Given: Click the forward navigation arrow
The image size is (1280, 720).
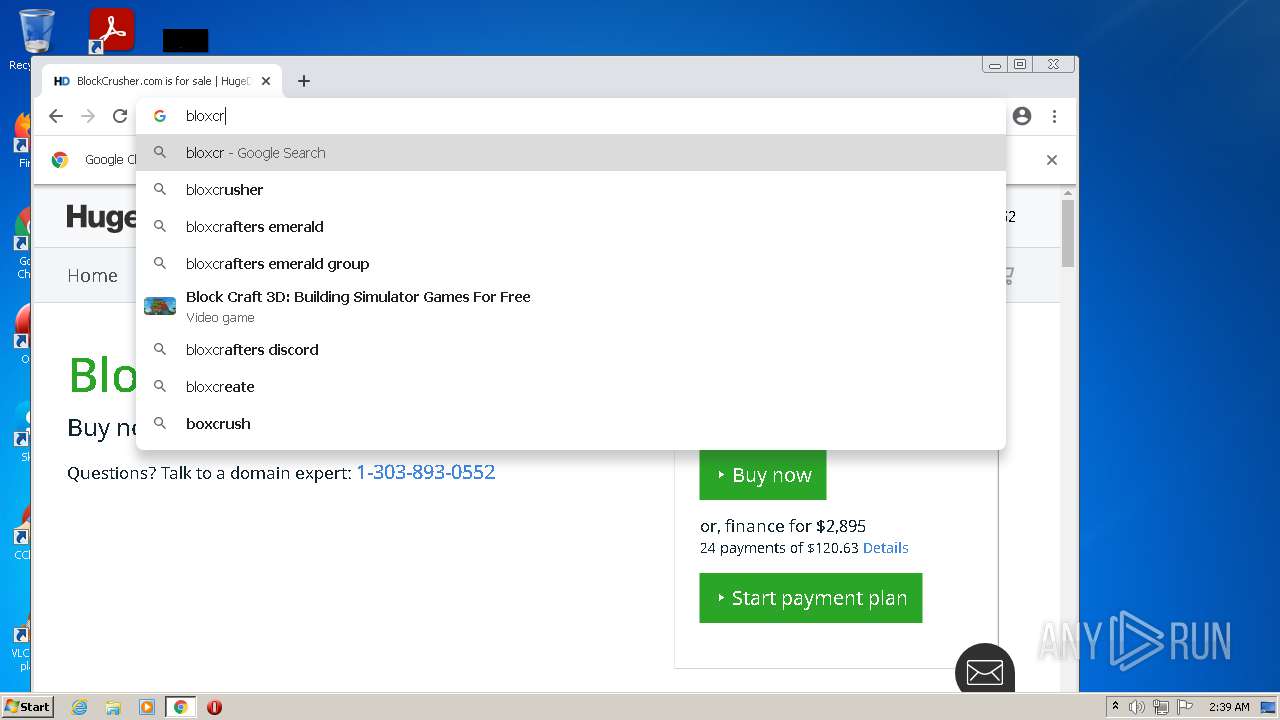Looking at the screenshot, I should [x=88, y=116].
